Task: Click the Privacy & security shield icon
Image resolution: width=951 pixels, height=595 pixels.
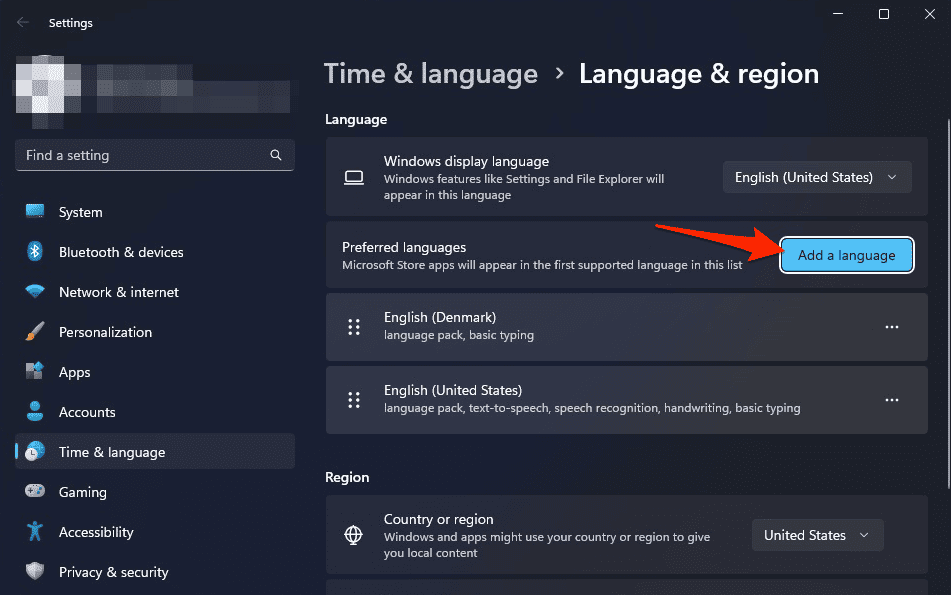Action: coord(35,572)
